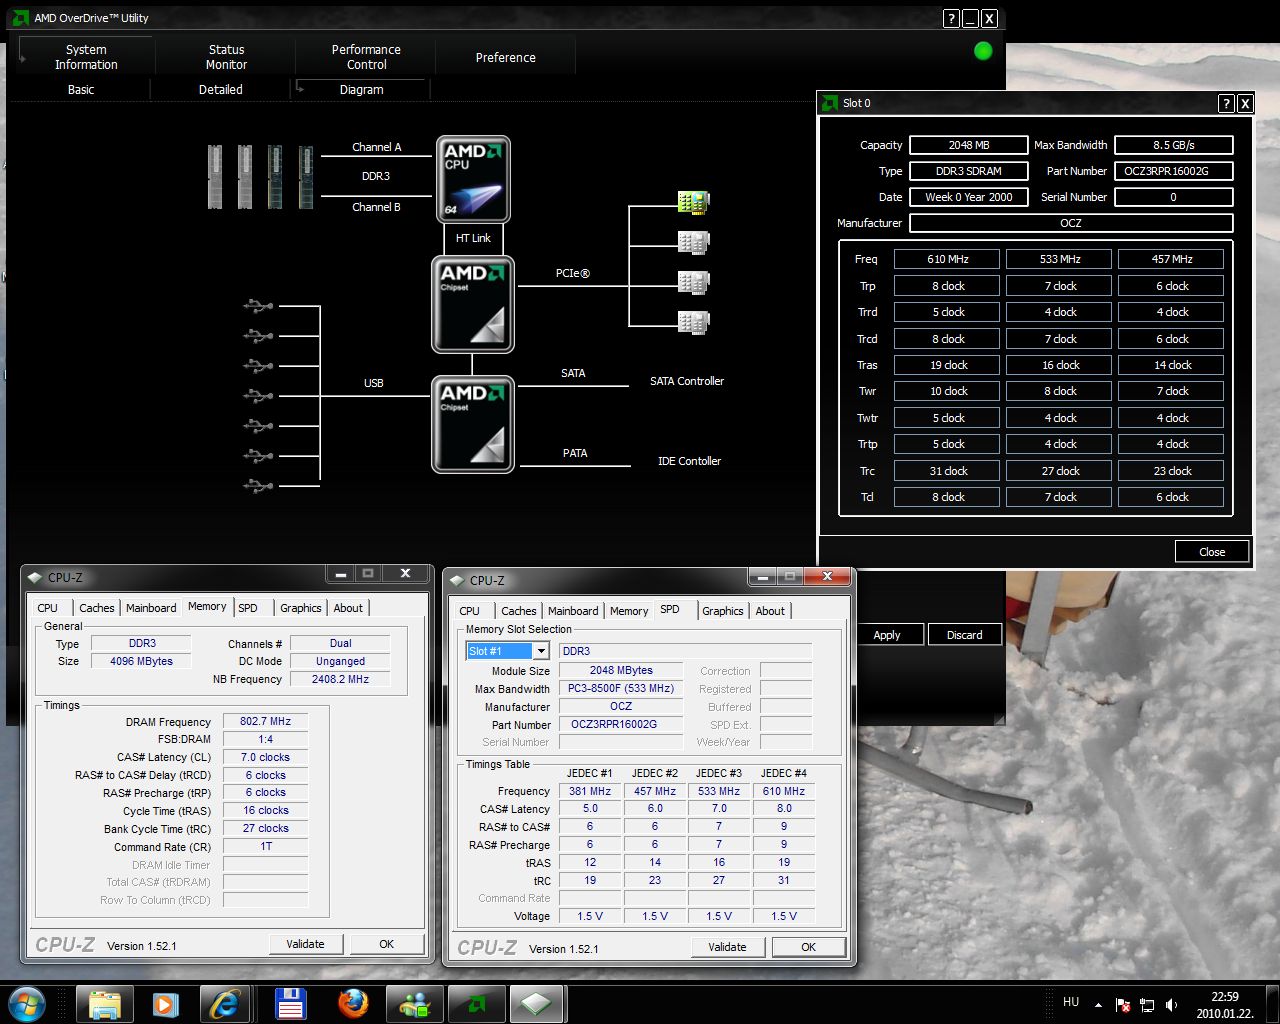The width and height of the screenshot is (1280, 1024).
Task: Click Apply button in OverDrive
Action: pos(887,635)
